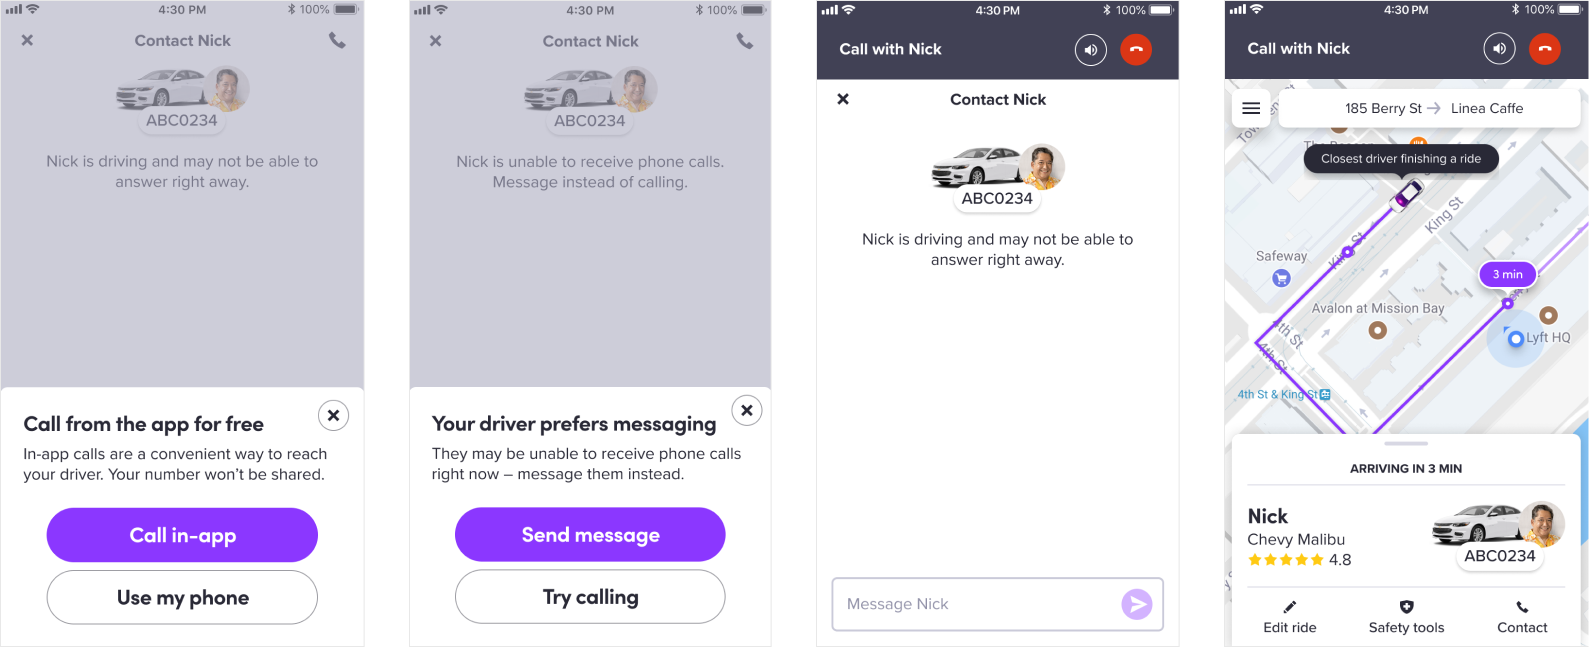1590x647 pixels.
Task: Pull the ride panel drag handle
Action: point(1406,443)
